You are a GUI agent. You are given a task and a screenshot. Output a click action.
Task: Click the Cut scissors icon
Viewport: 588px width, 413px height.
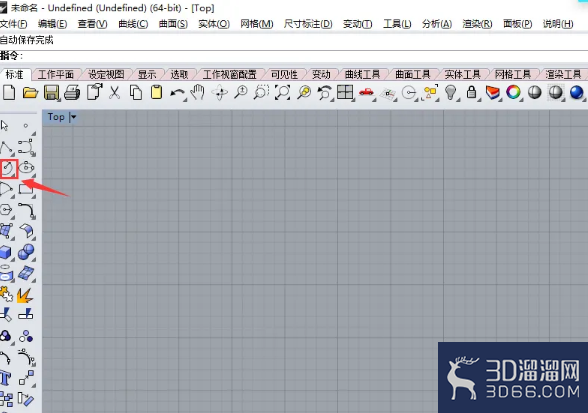[x=114, y=92]
